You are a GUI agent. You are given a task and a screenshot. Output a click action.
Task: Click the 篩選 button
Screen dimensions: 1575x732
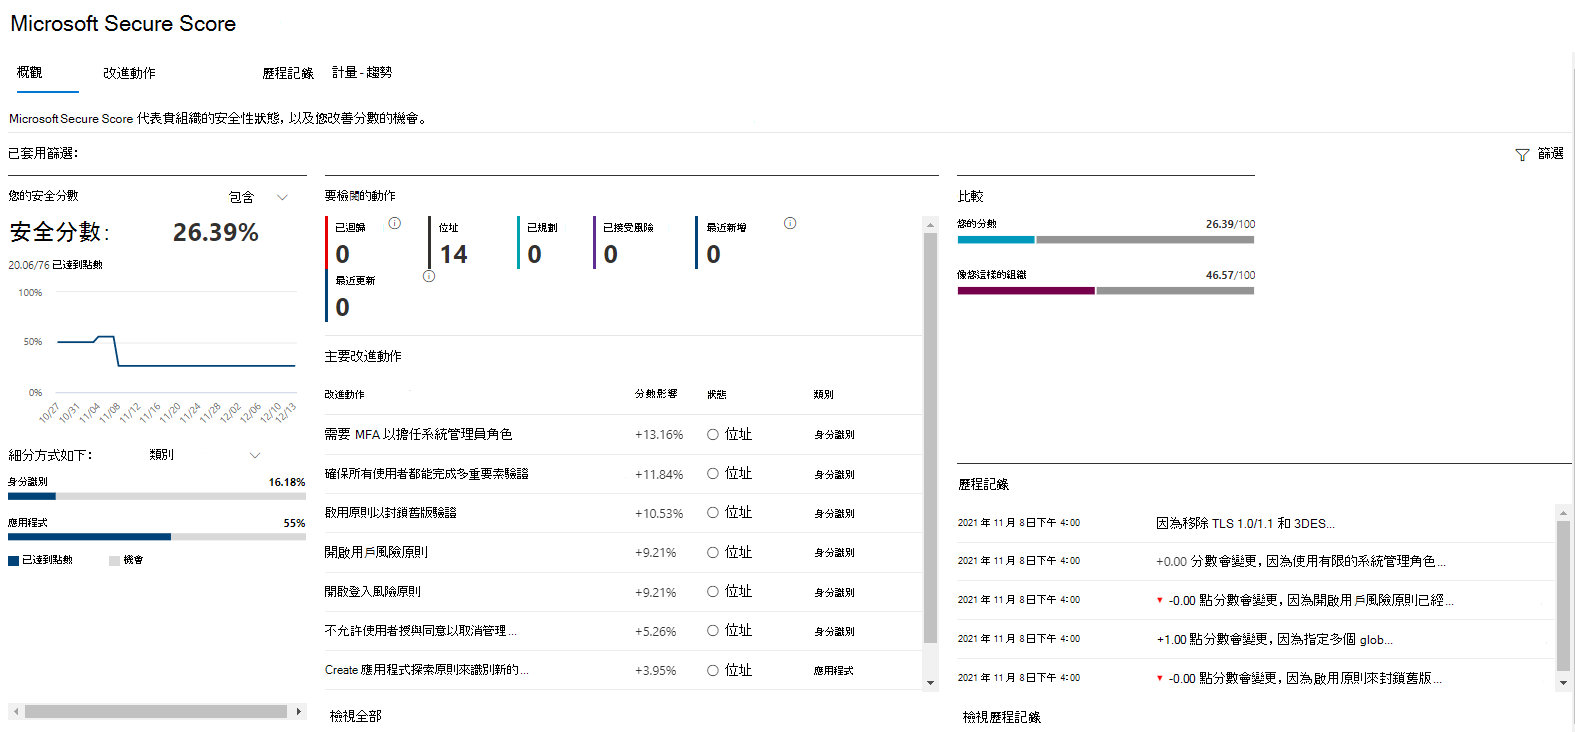click(1540, 154)
